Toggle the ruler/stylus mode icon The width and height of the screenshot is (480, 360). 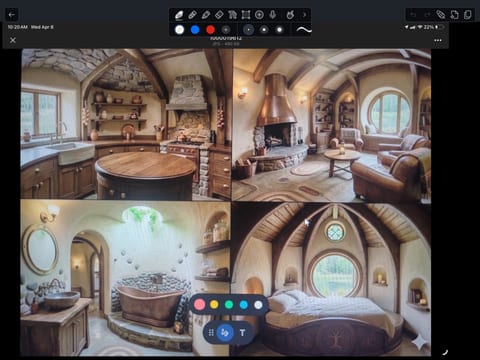point(441,15)
